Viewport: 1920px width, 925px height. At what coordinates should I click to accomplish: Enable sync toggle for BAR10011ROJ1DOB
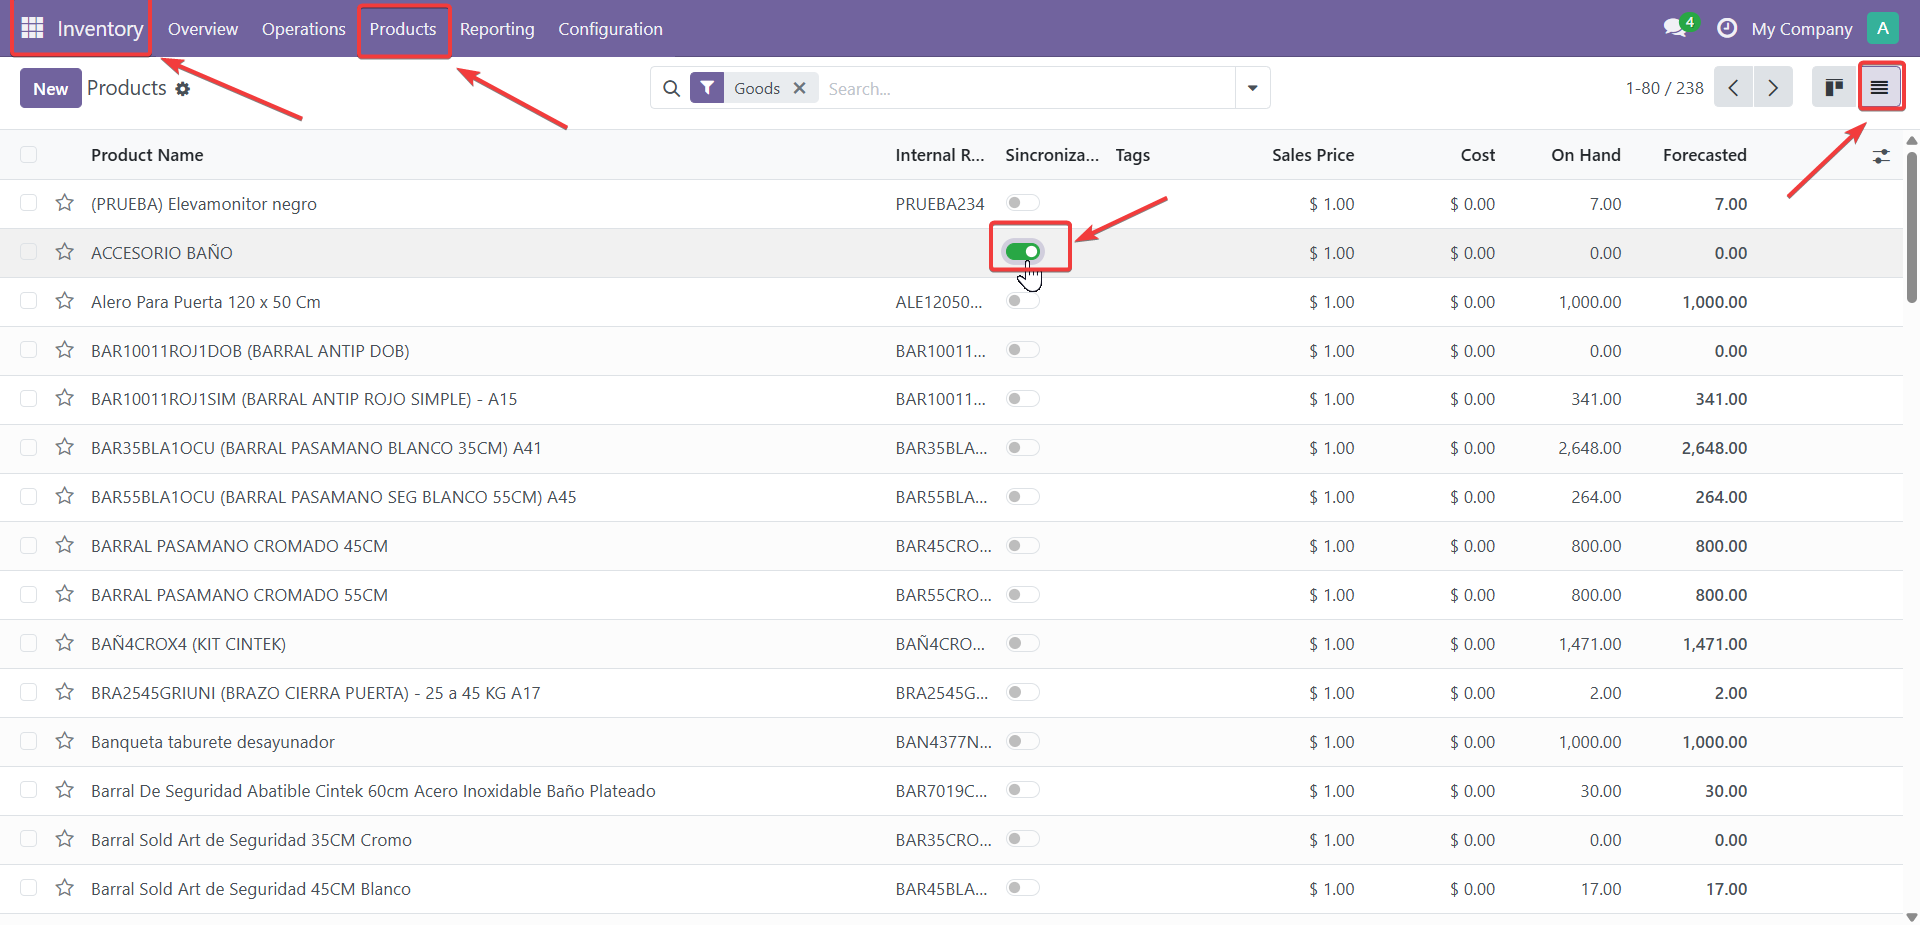coord(1023,350)
